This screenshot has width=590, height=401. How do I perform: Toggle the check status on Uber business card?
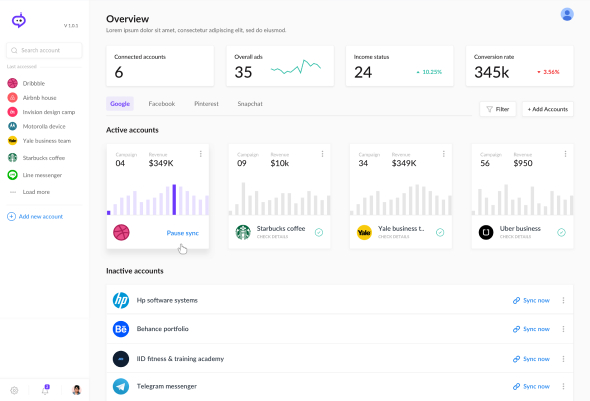point(561,232)
